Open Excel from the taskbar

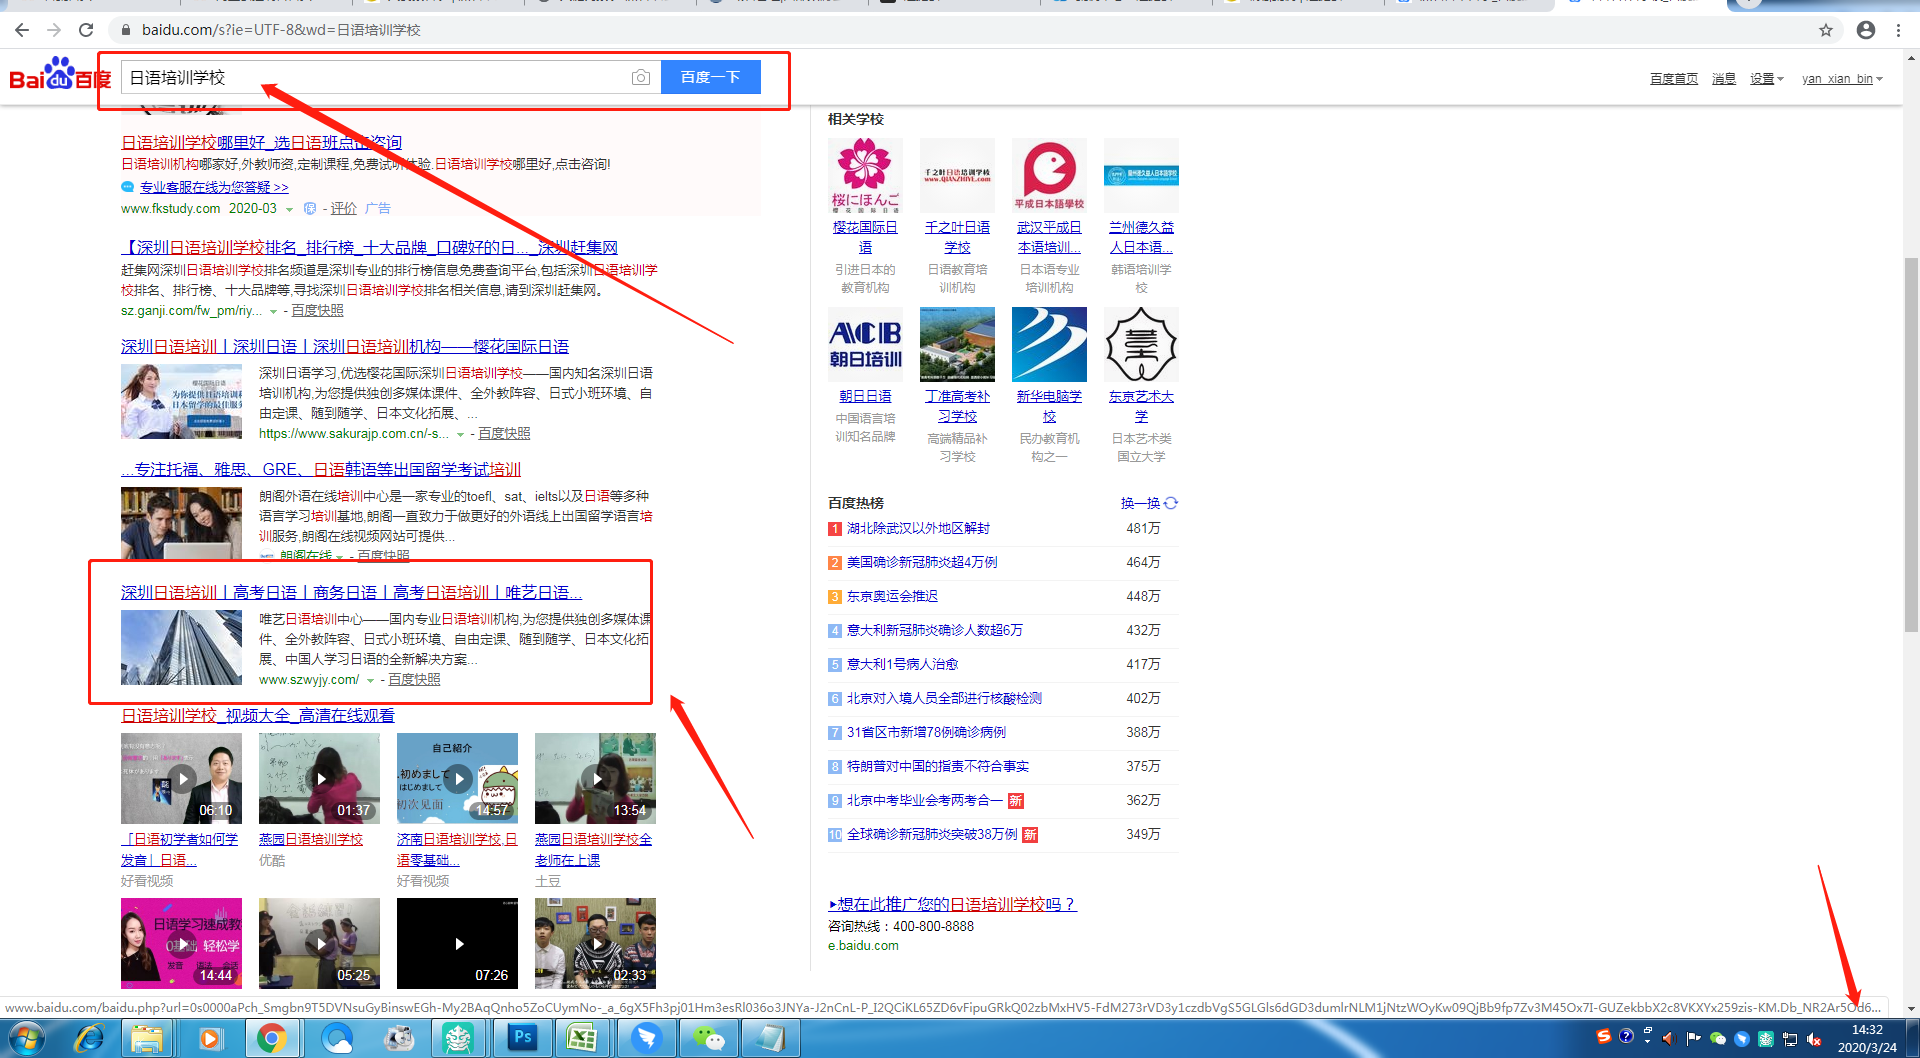pos(582,1039)
